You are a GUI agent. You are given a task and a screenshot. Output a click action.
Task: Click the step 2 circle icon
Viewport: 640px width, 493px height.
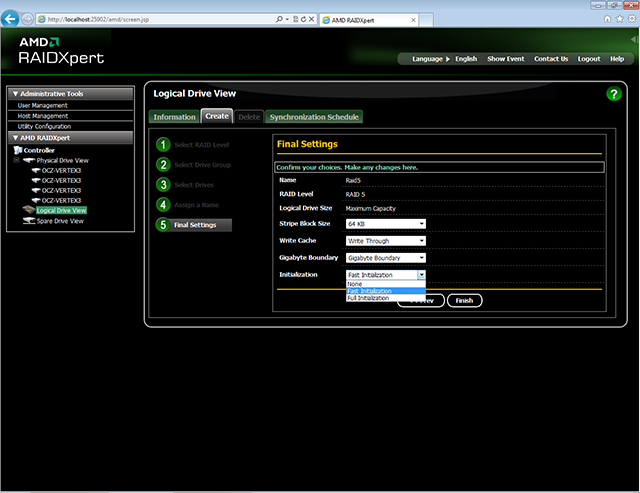(x=163, y=164)
